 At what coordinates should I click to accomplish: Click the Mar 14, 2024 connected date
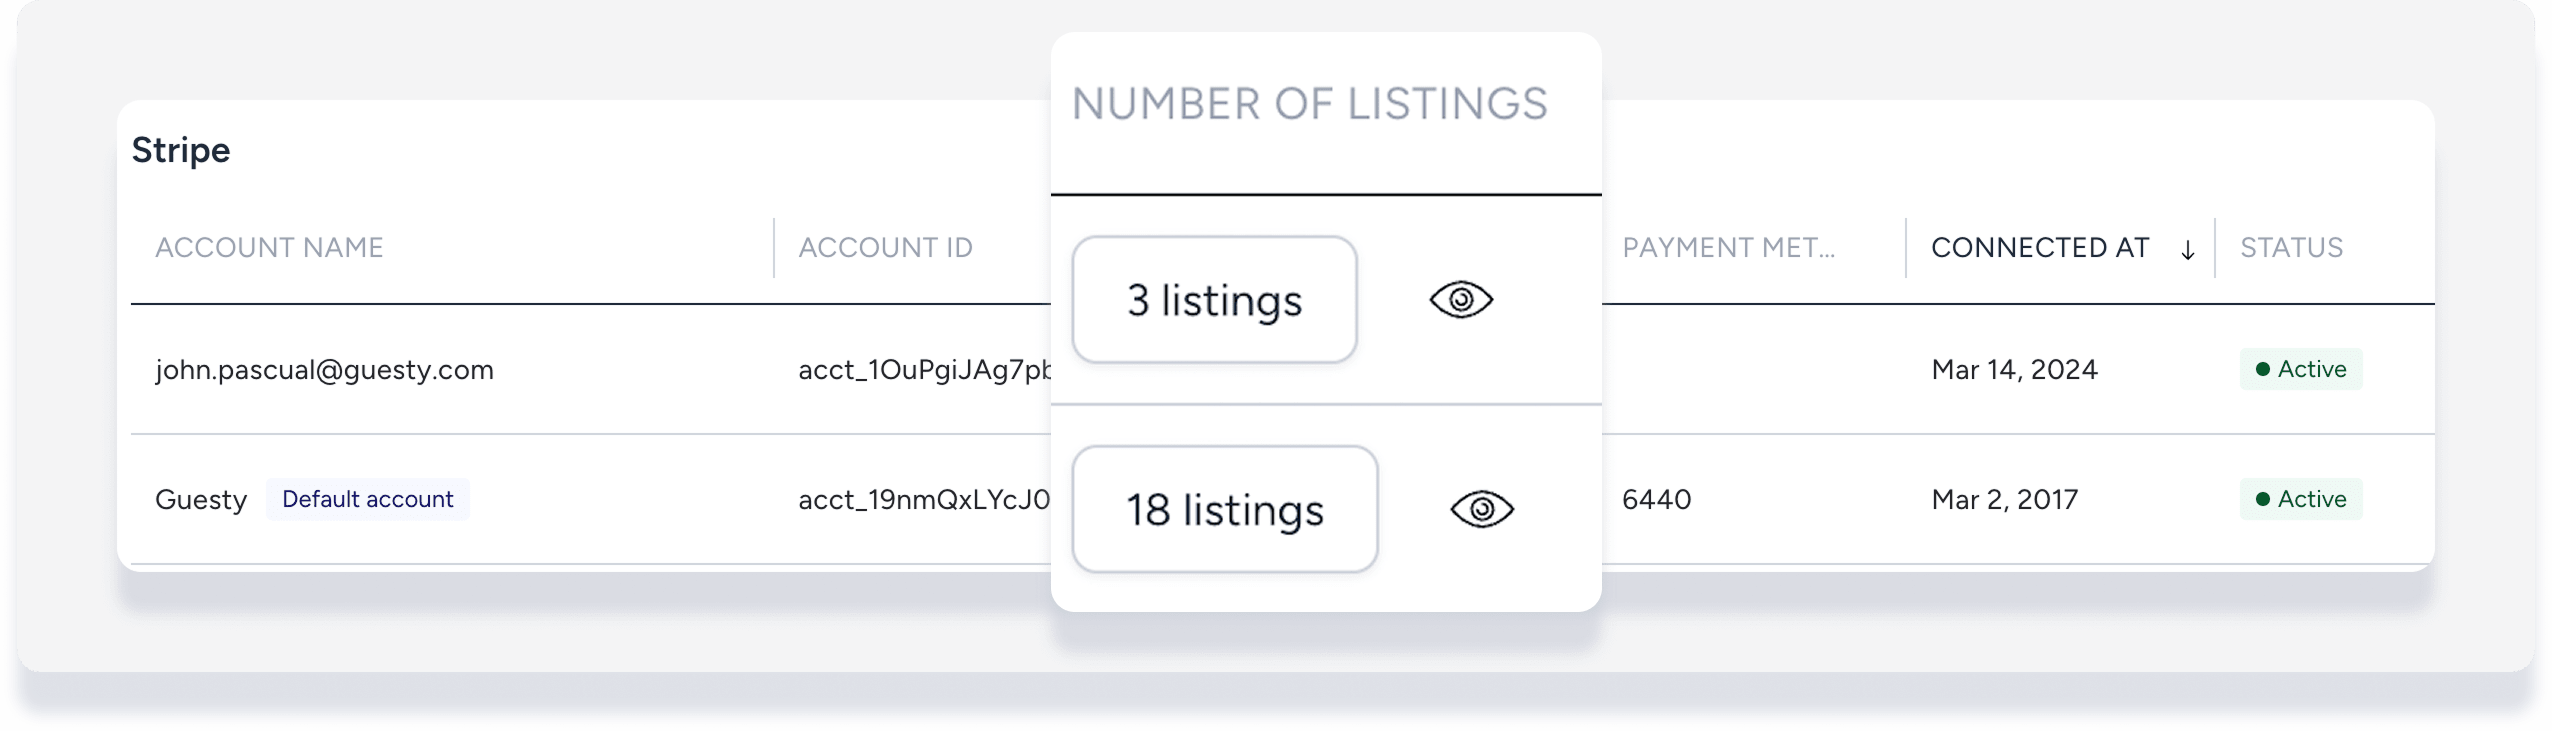[x=2014, y=370]
